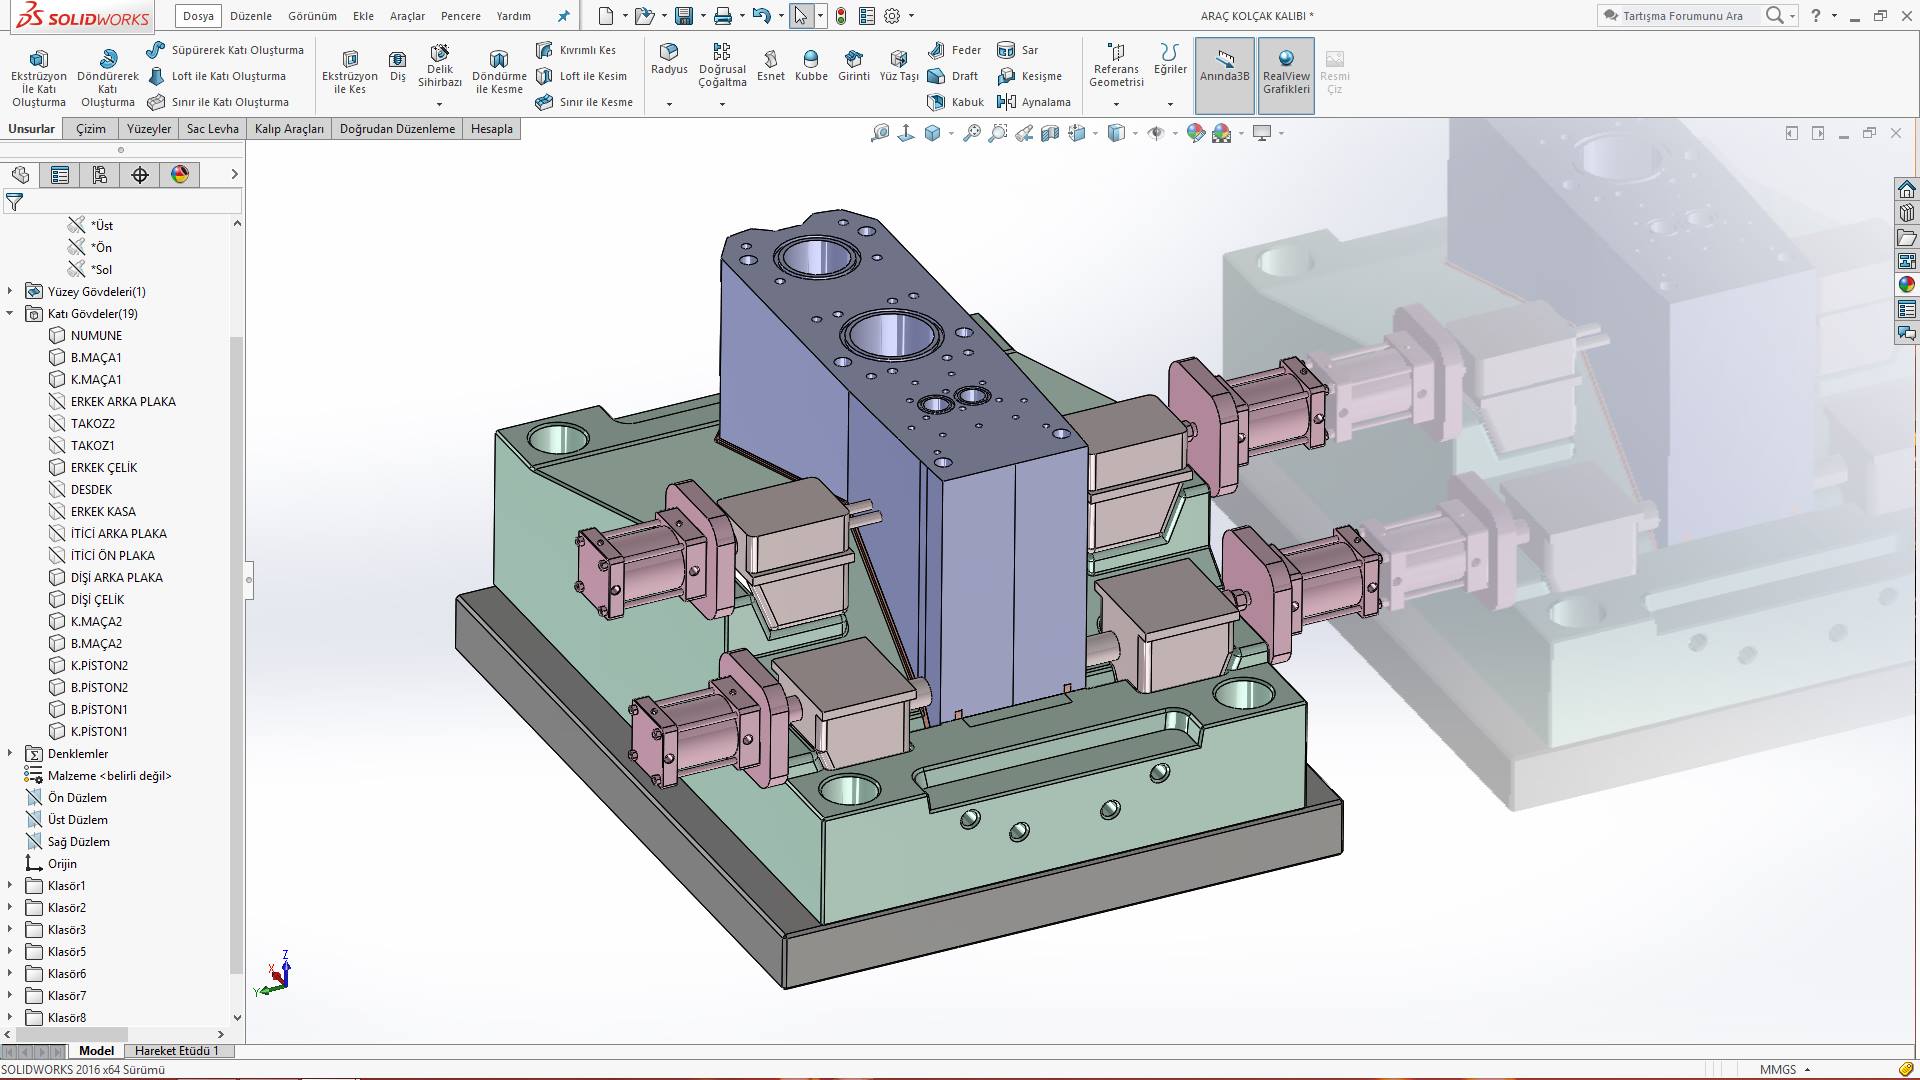1920x1080 pixels.
Task: Open the Dosya menu
Action: pyautogui.click(x=198, y=16)
